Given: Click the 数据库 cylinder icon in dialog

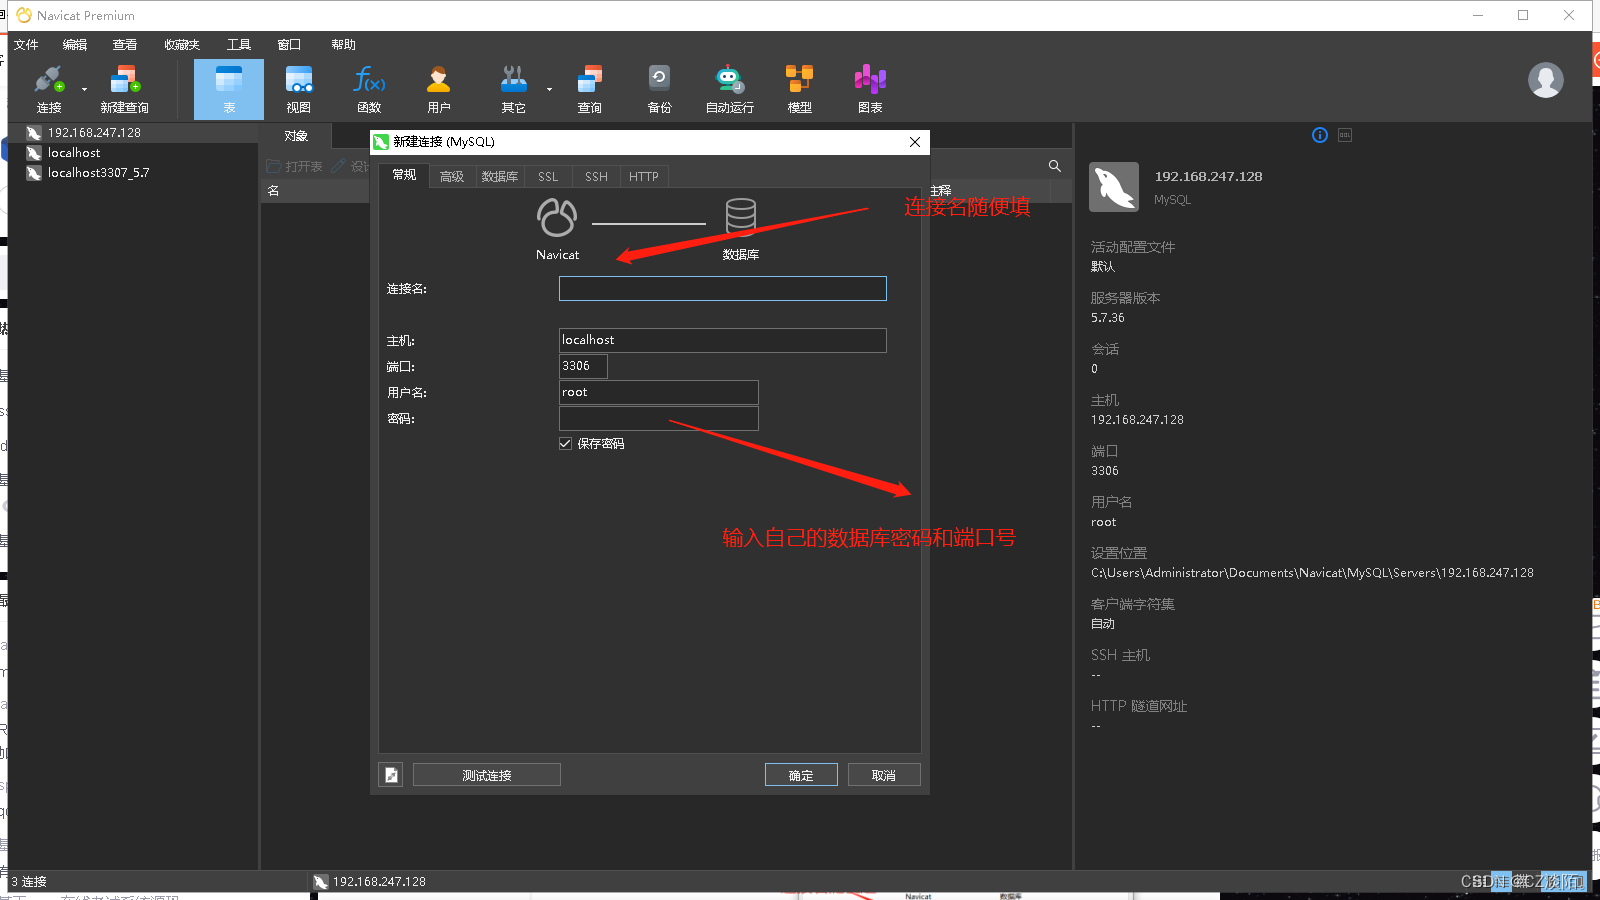Looking at the screenshot, I should pyautogui.click(x=741, y=217).
